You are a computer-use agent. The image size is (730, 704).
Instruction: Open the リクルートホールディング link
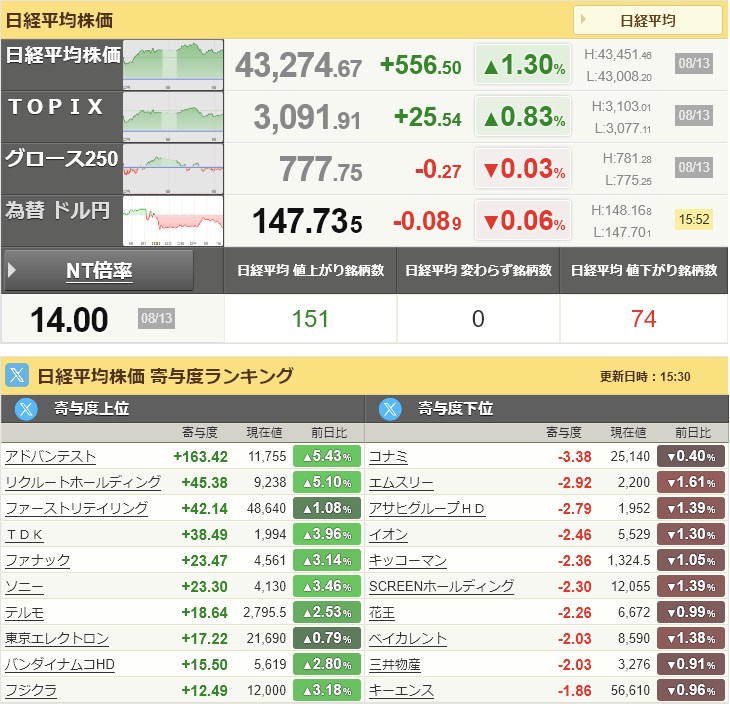coord(83,482)
